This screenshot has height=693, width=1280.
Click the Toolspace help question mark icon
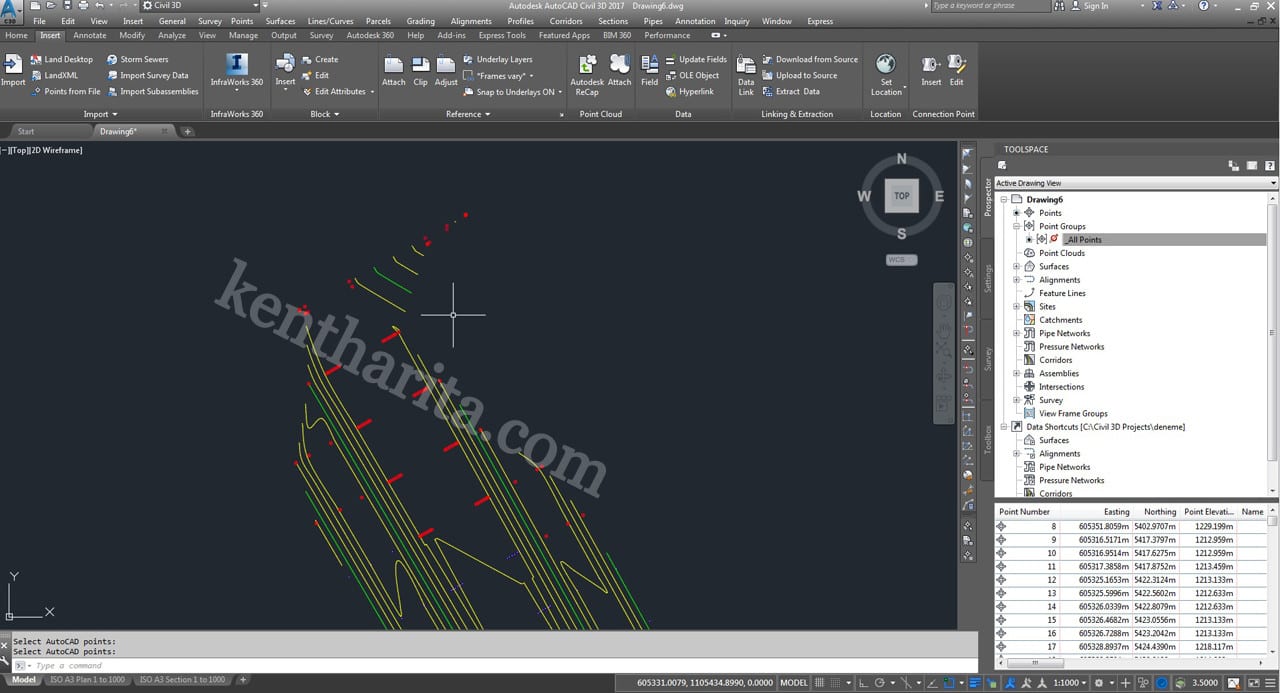click(1270, 165)
